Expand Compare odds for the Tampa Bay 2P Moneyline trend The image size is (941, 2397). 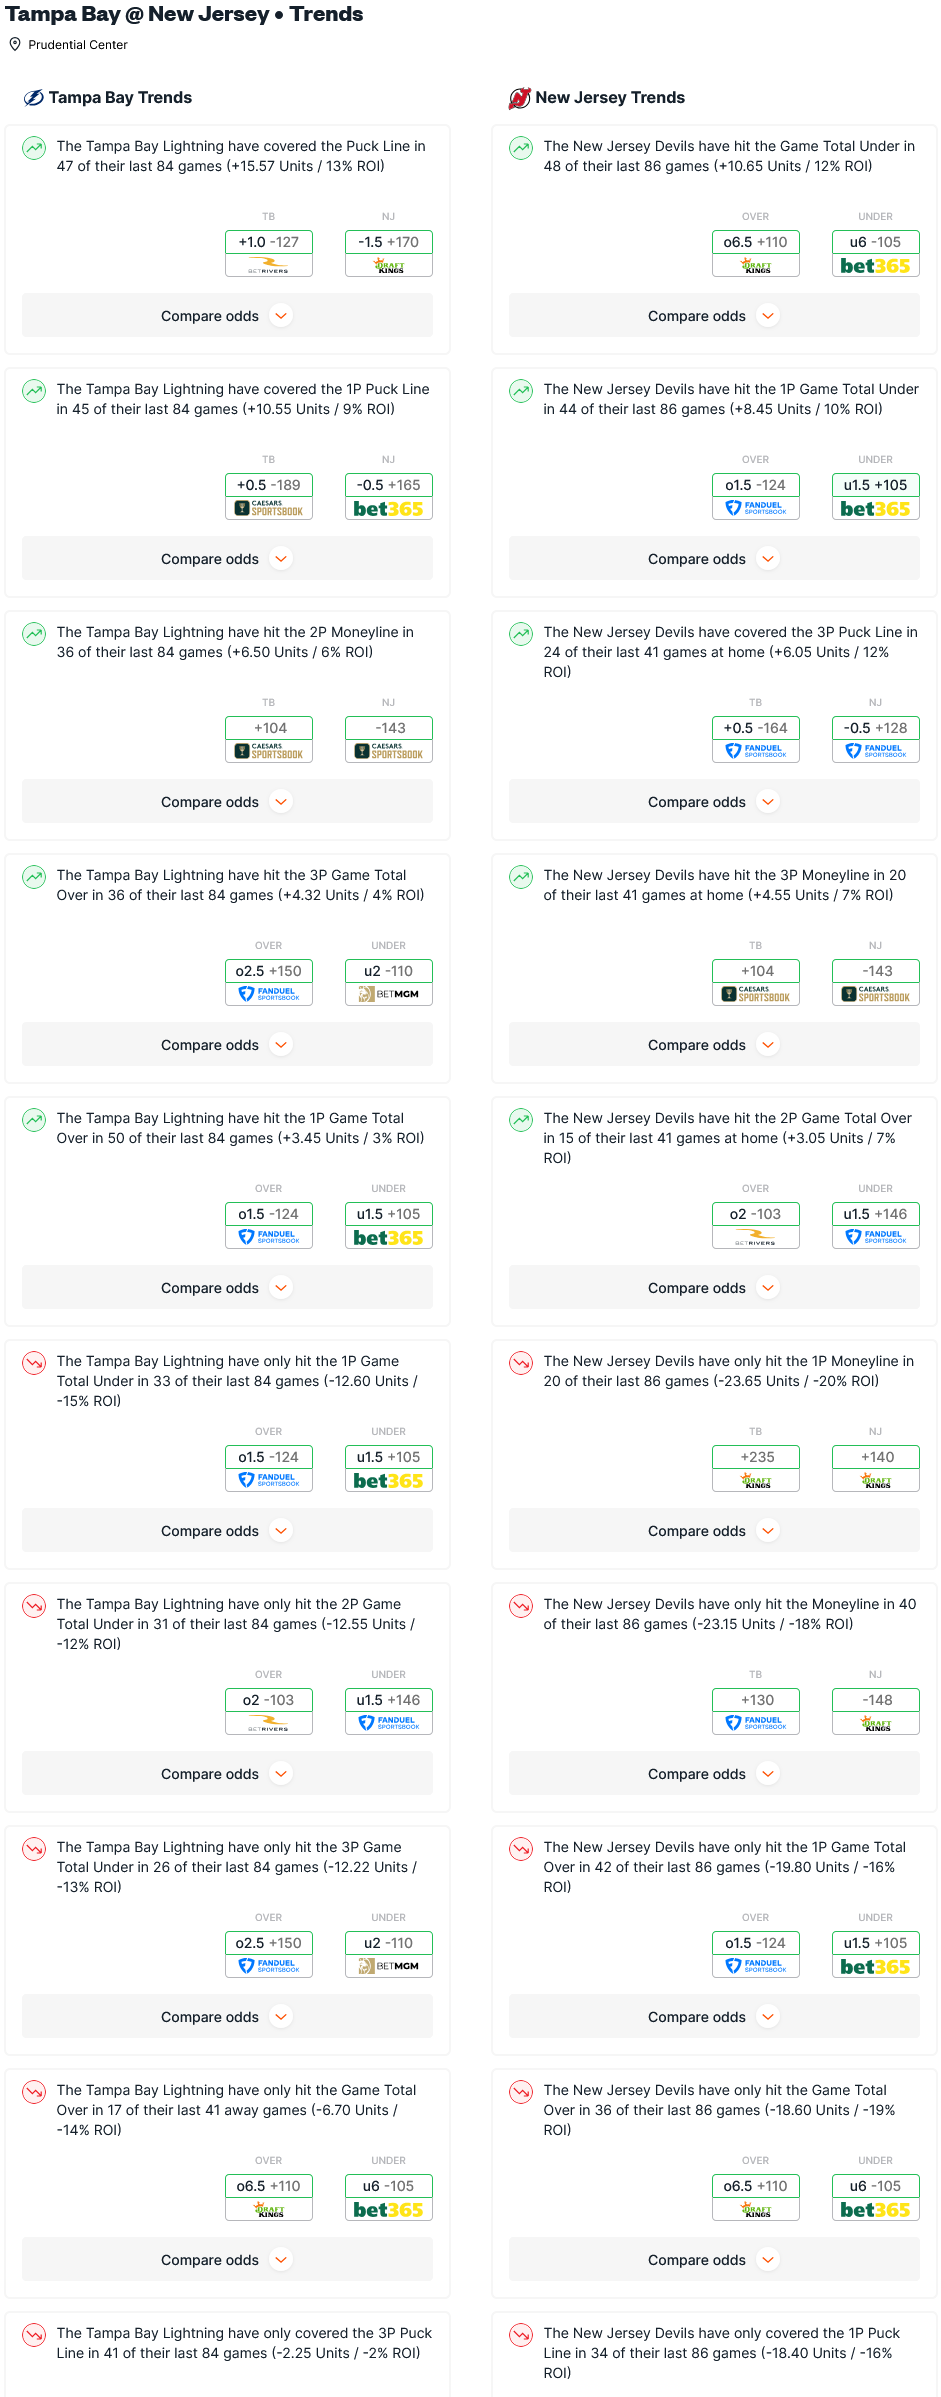(x=227, y=802)
